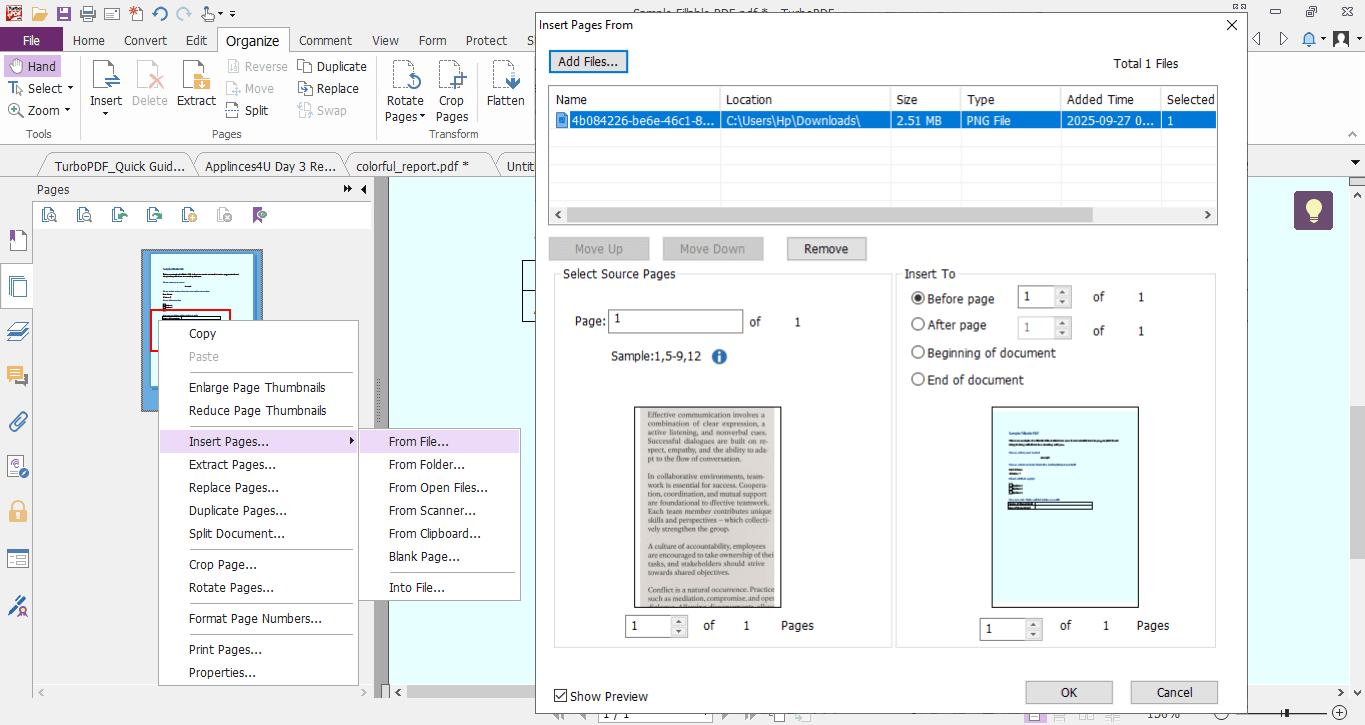Click in the source Page number field

pyautogui.click(x=675, y=321)
